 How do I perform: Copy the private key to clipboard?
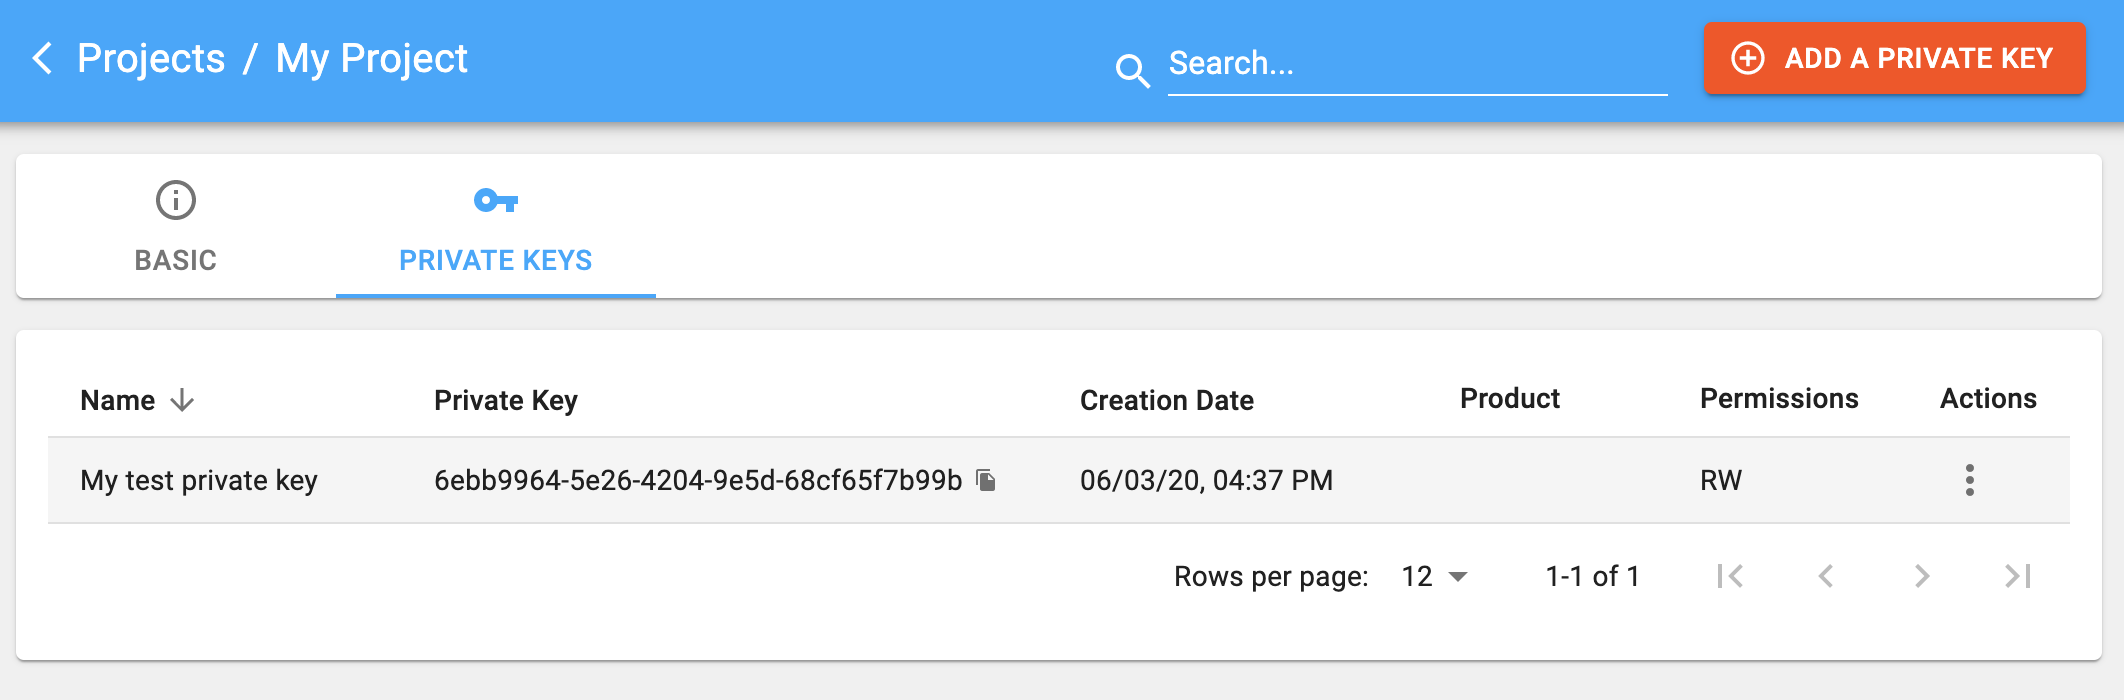(986, 481)
